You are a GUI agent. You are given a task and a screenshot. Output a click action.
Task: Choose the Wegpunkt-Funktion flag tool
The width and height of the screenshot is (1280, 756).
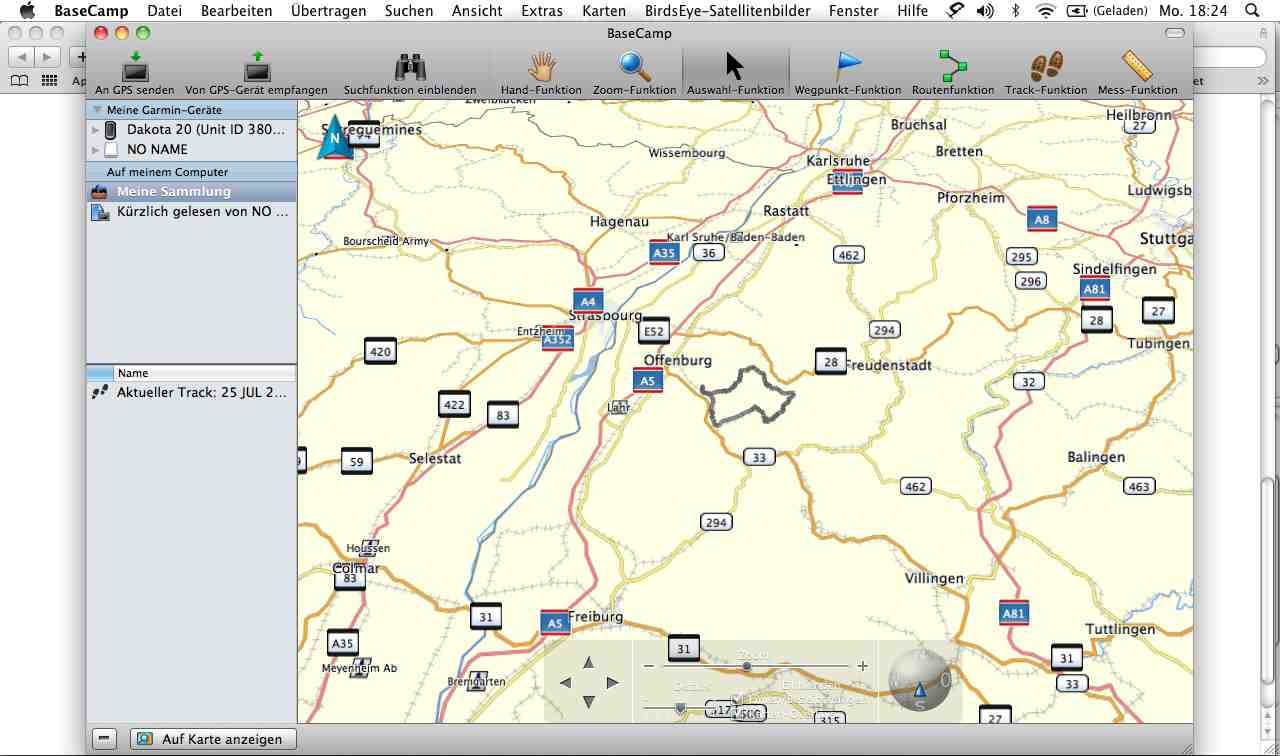[x=848, y=69]
